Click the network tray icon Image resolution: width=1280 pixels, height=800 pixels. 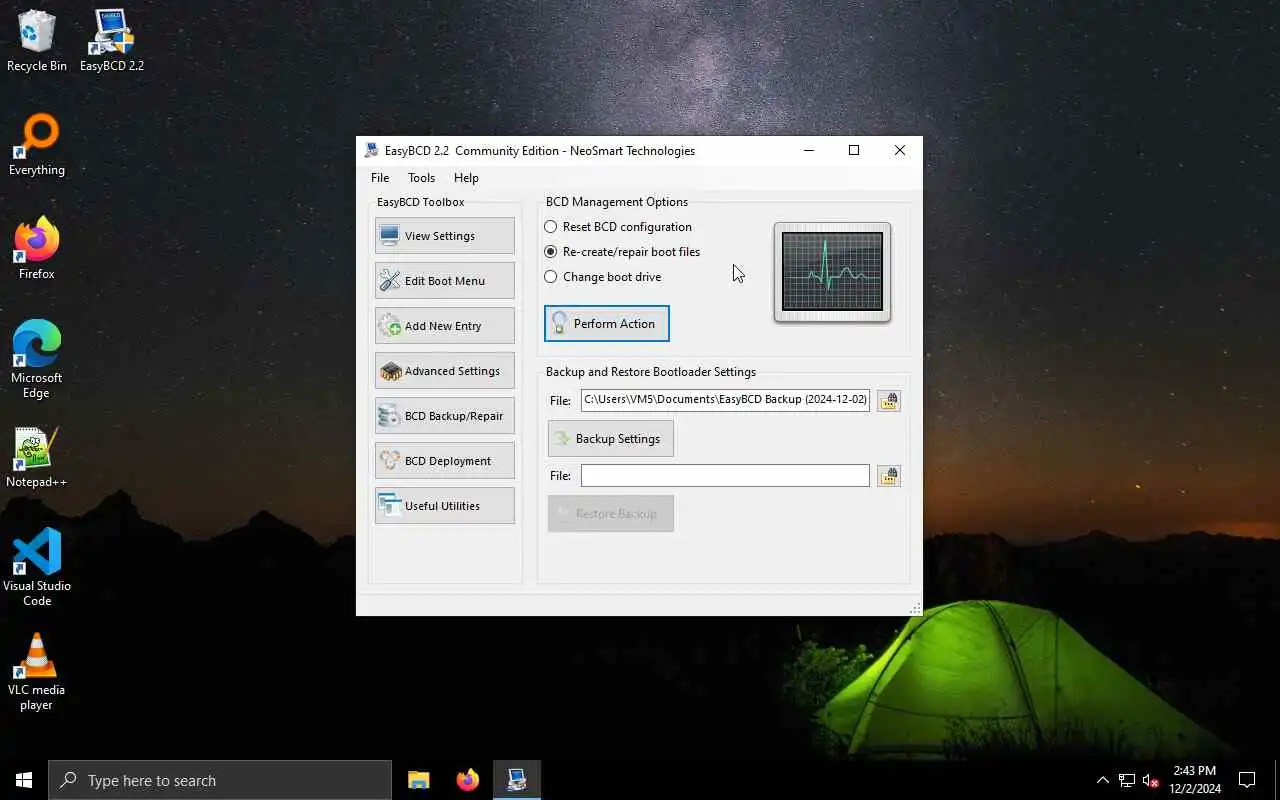click(1127, 780)
